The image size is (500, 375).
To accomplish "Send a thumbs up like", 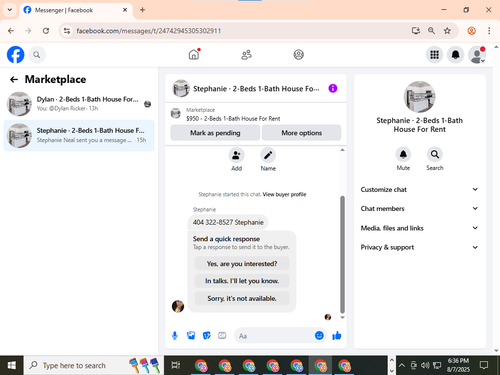I will click(337, 335).
